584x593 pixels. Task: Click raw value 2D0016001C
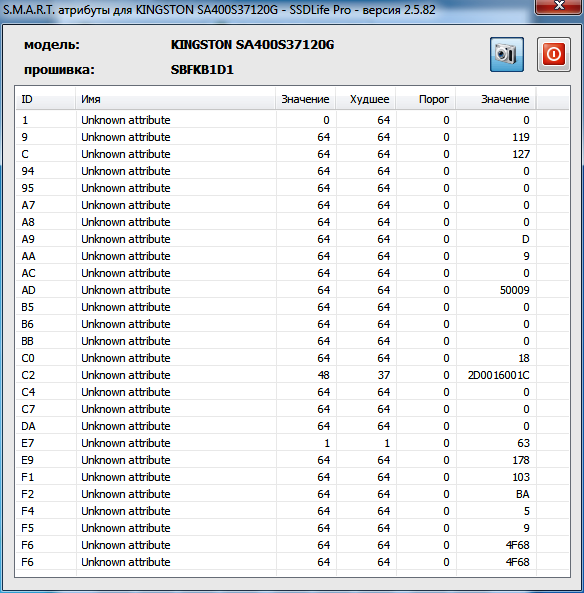coord(499,375)
